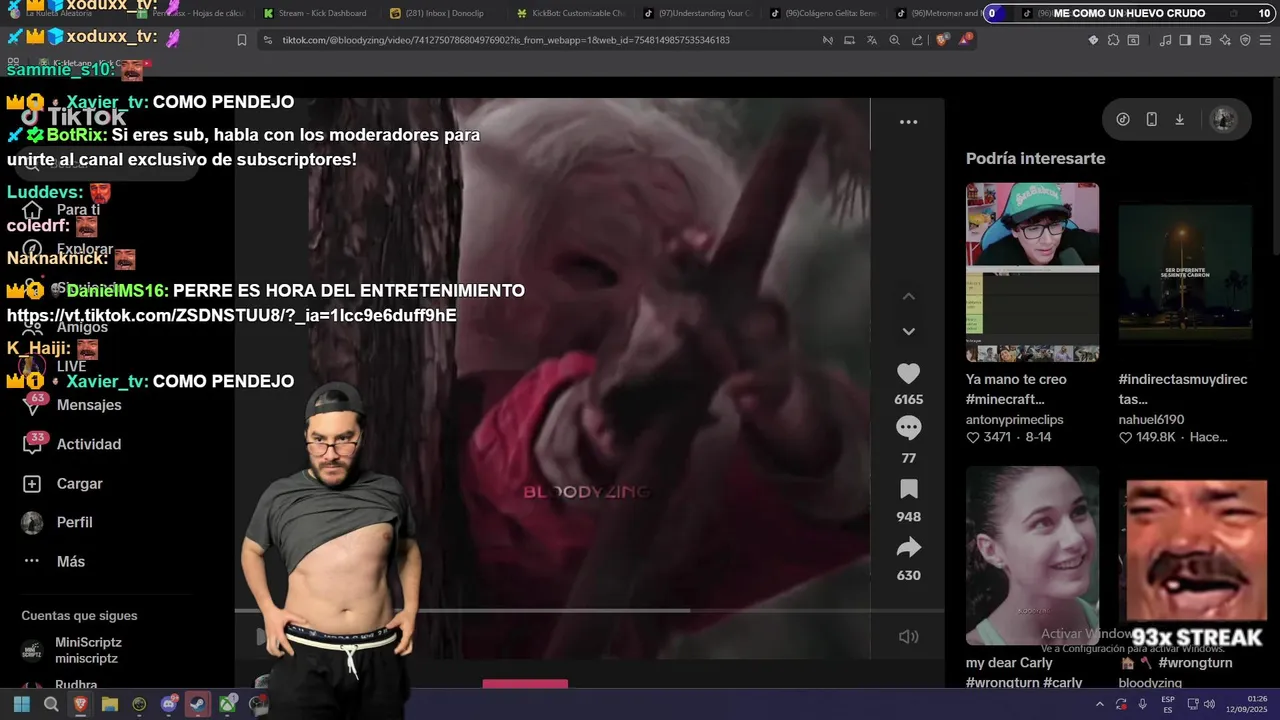Click the zoom magnifier icon in address bar
The height and width of the screenshot is (720, 1280).
tap(894, 40)
